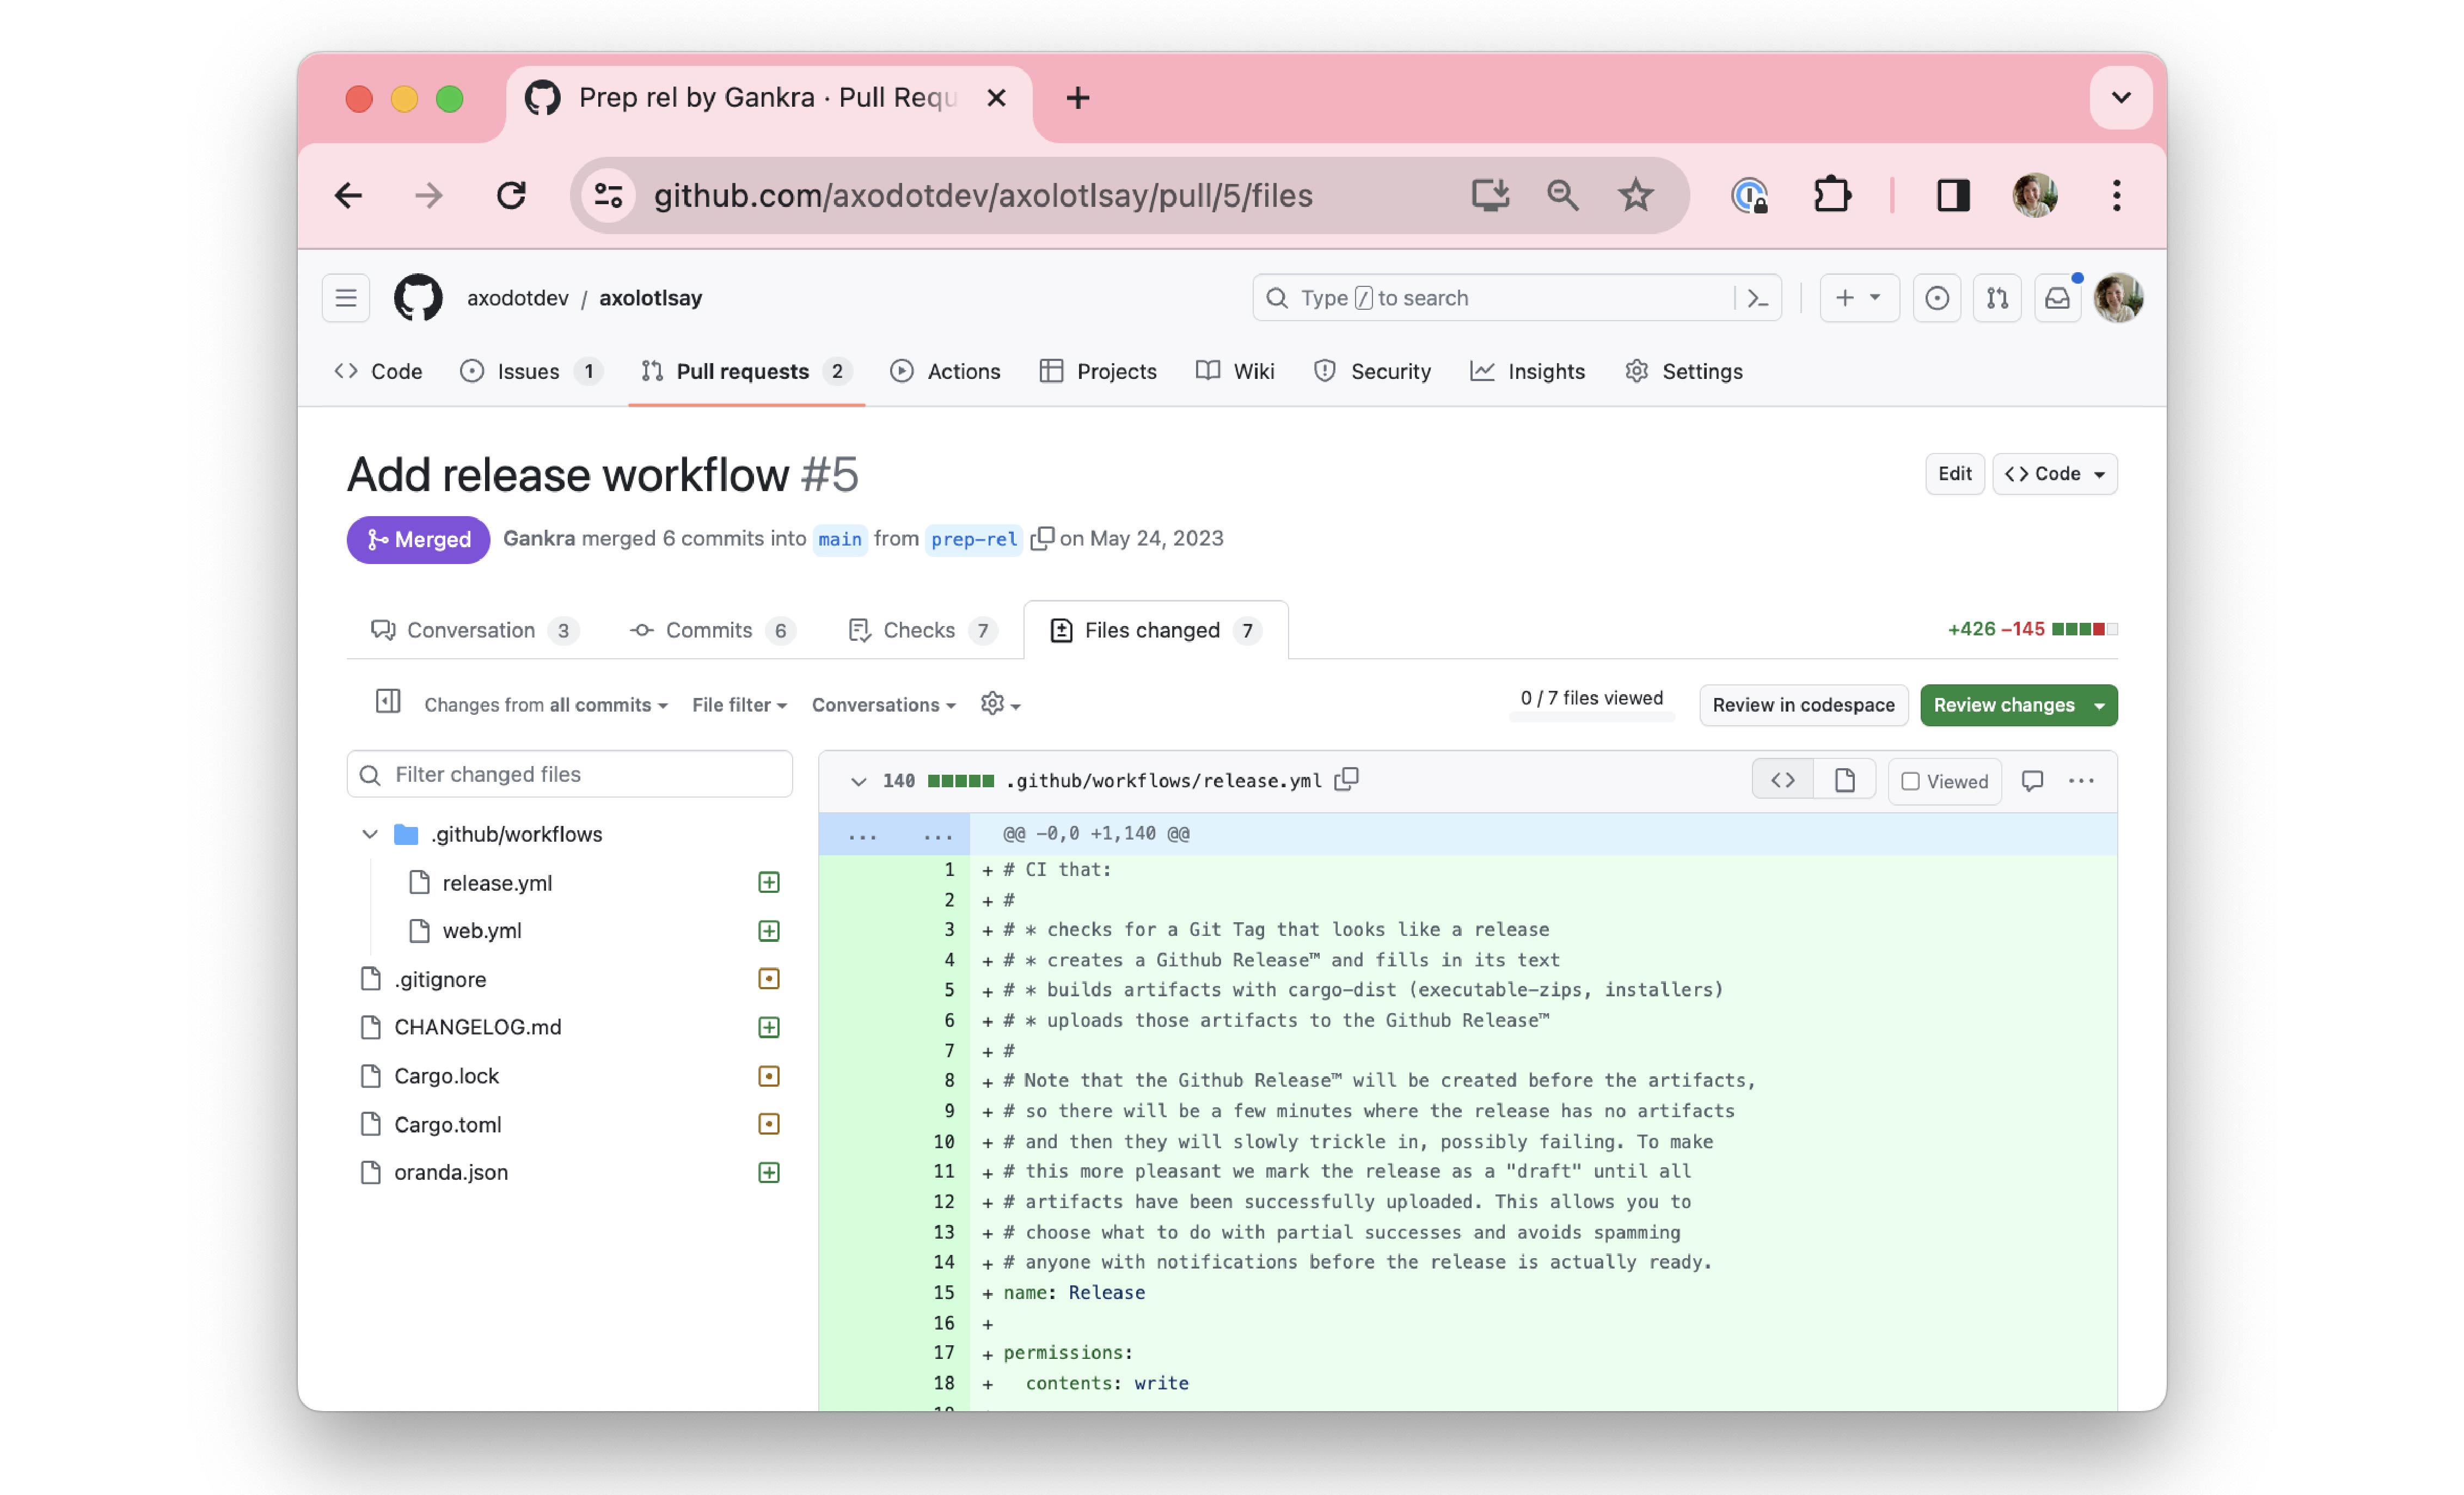Open the main branch link
This screenshot has width=2464, height=1495.
839,539
